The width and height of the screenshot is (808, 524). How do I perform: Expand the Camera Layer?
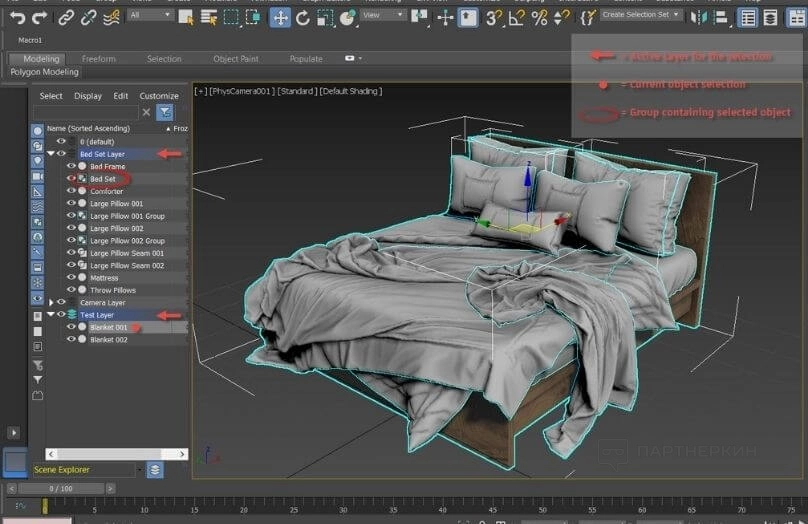click(x=50, y=302)
